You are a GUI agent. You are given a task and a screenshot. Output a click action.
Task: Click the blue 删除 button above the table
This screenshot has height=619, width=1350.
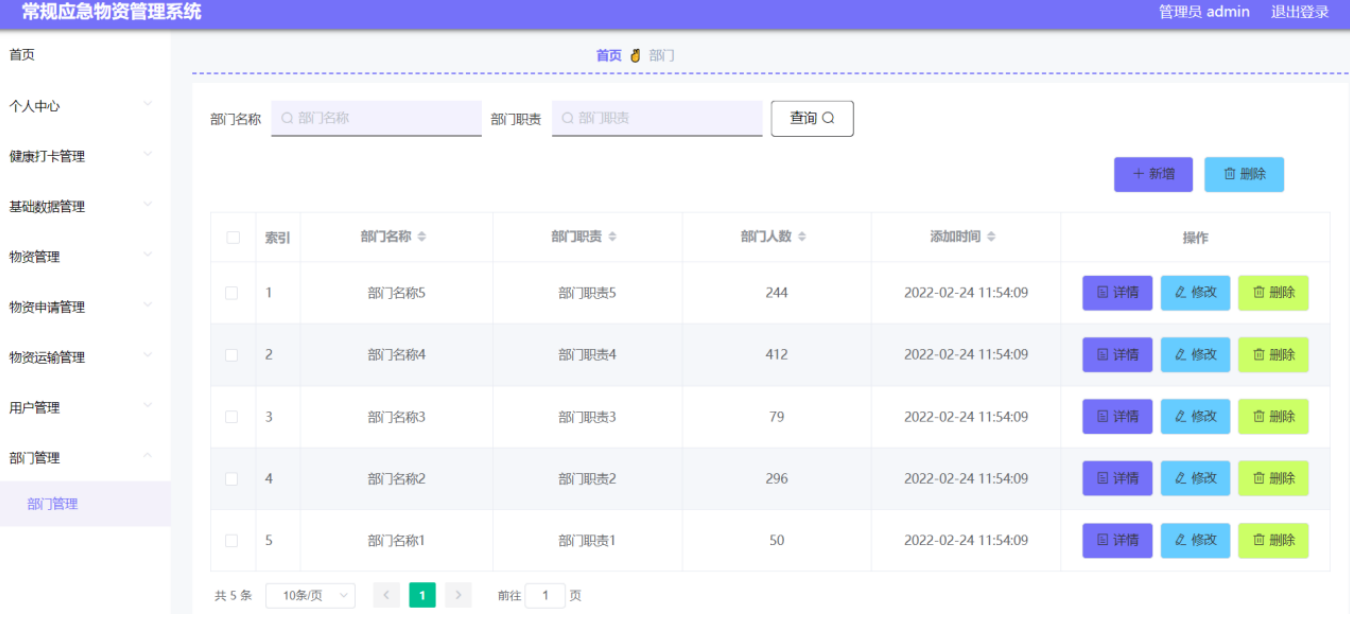click(1244, 174)
